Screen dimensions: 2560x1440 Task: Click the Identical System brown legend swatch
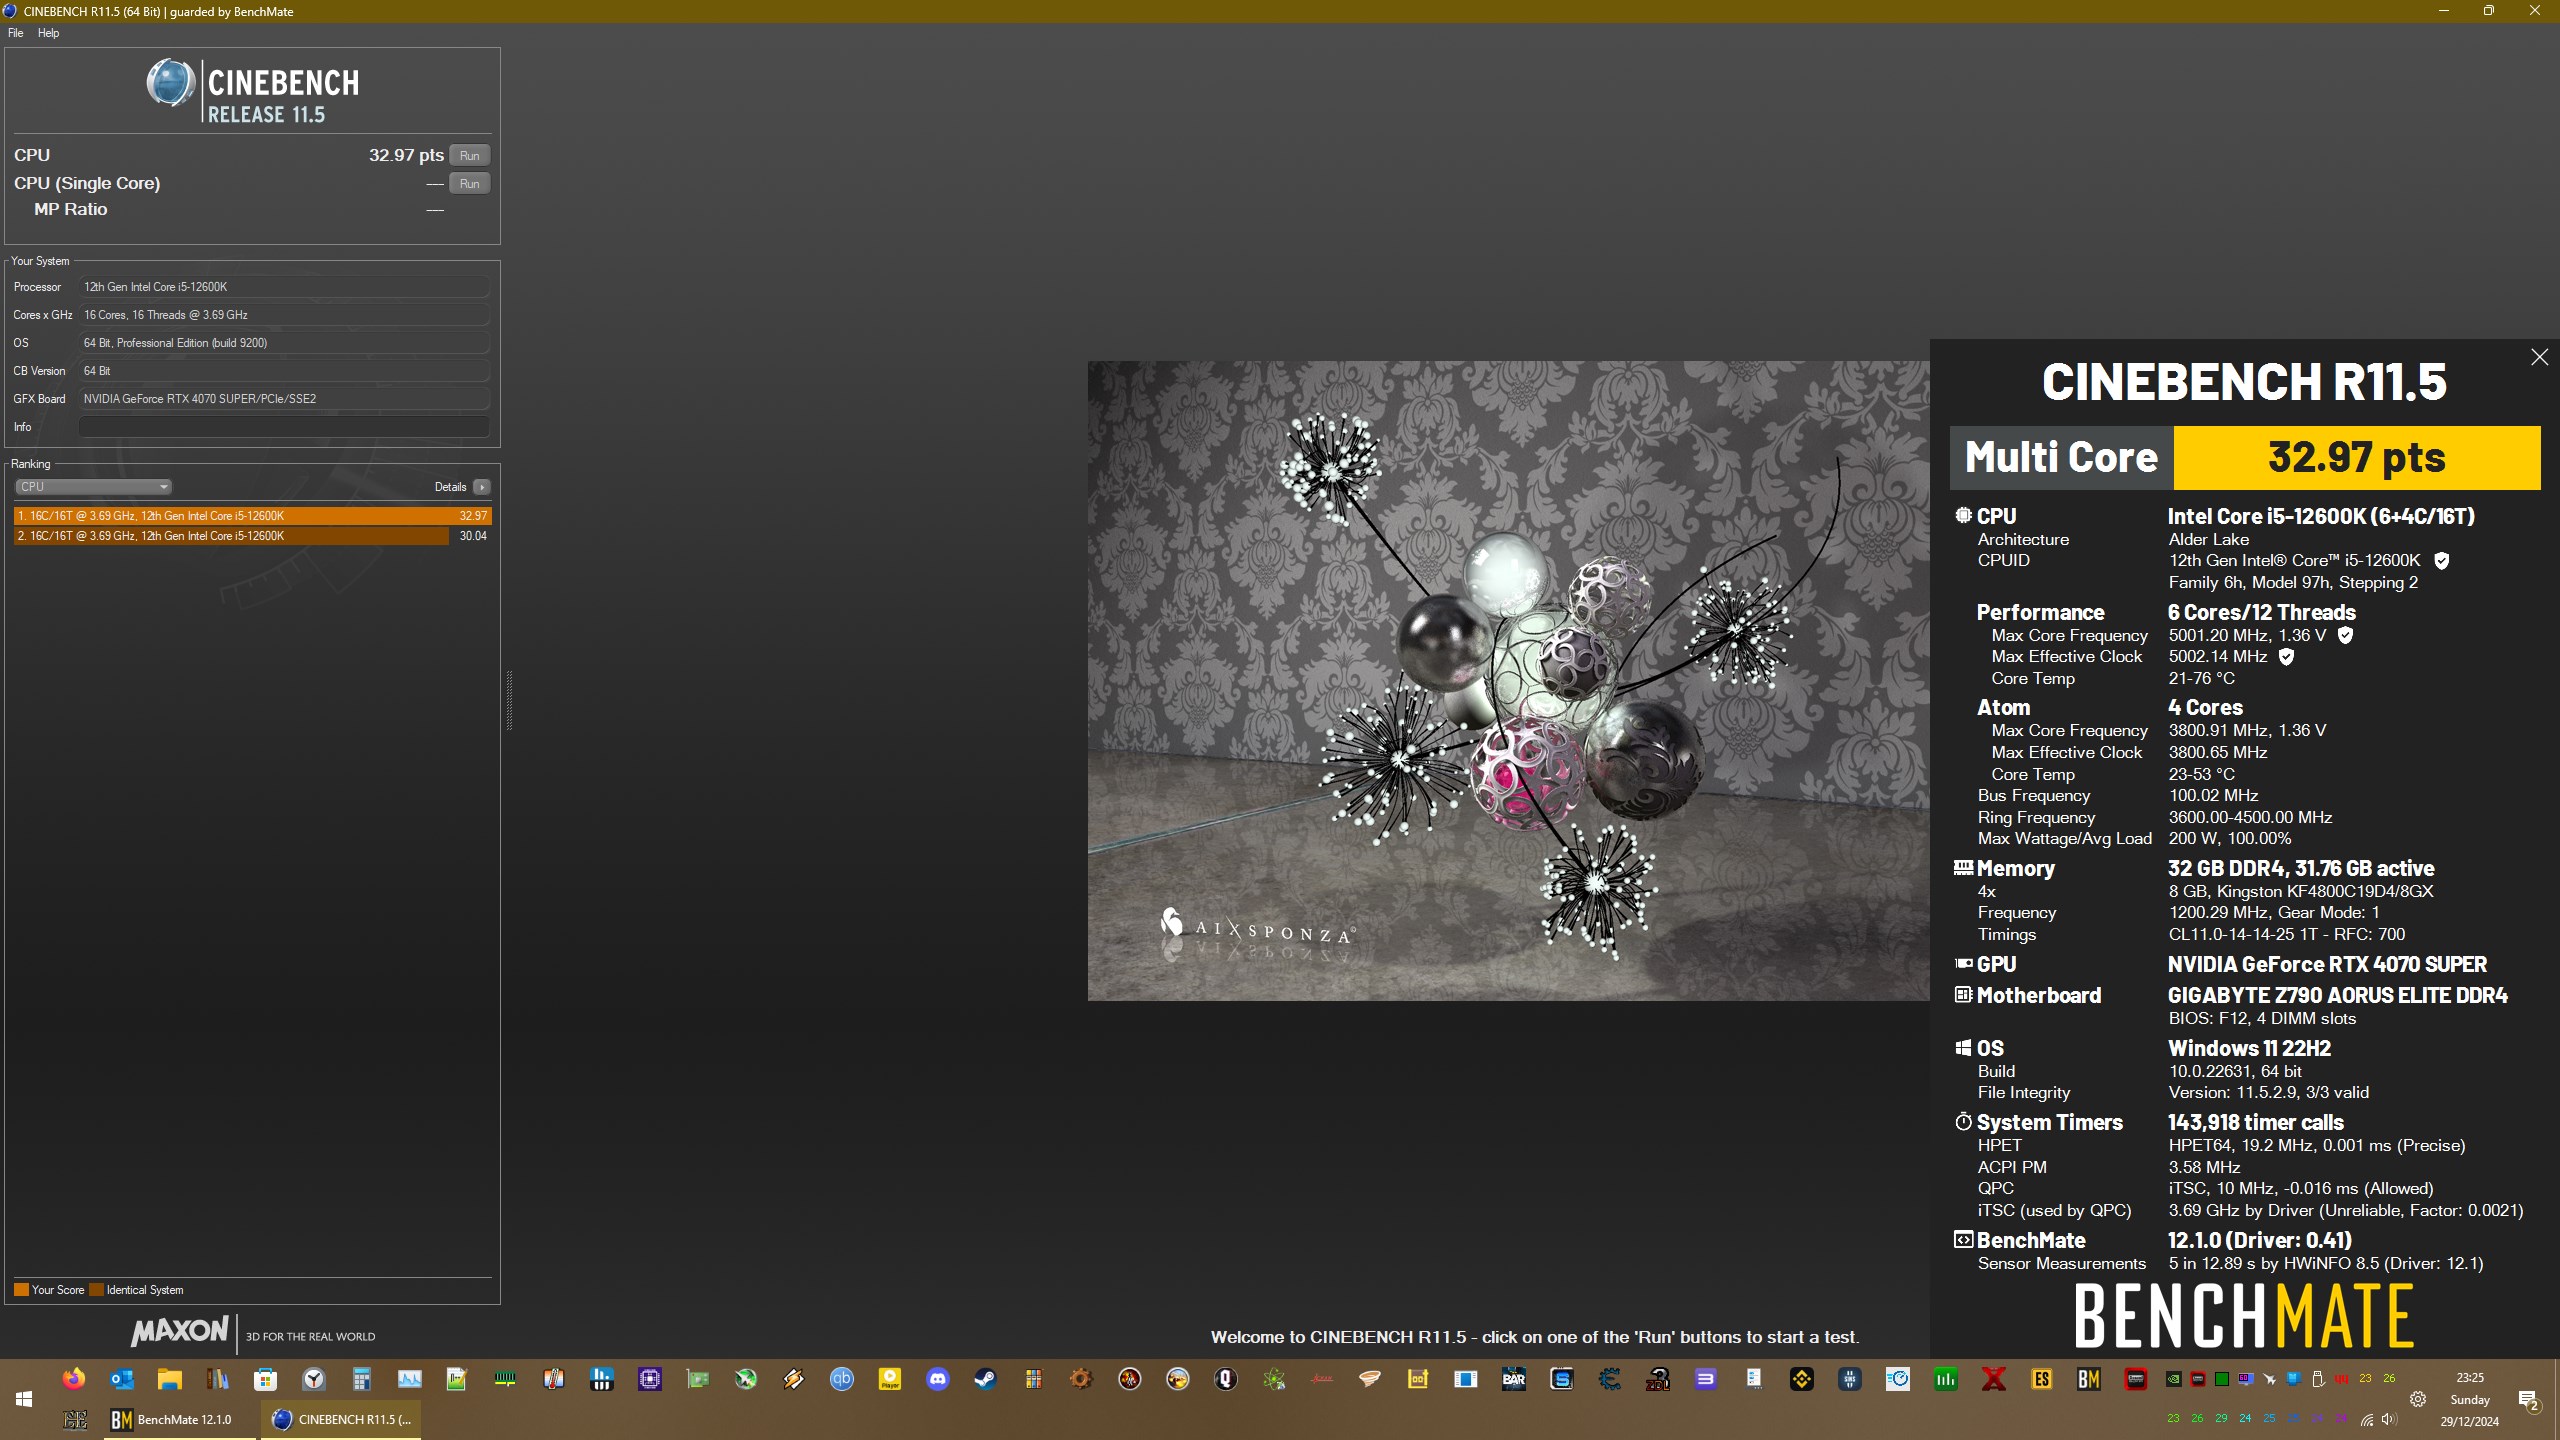tap(96, 1290)
